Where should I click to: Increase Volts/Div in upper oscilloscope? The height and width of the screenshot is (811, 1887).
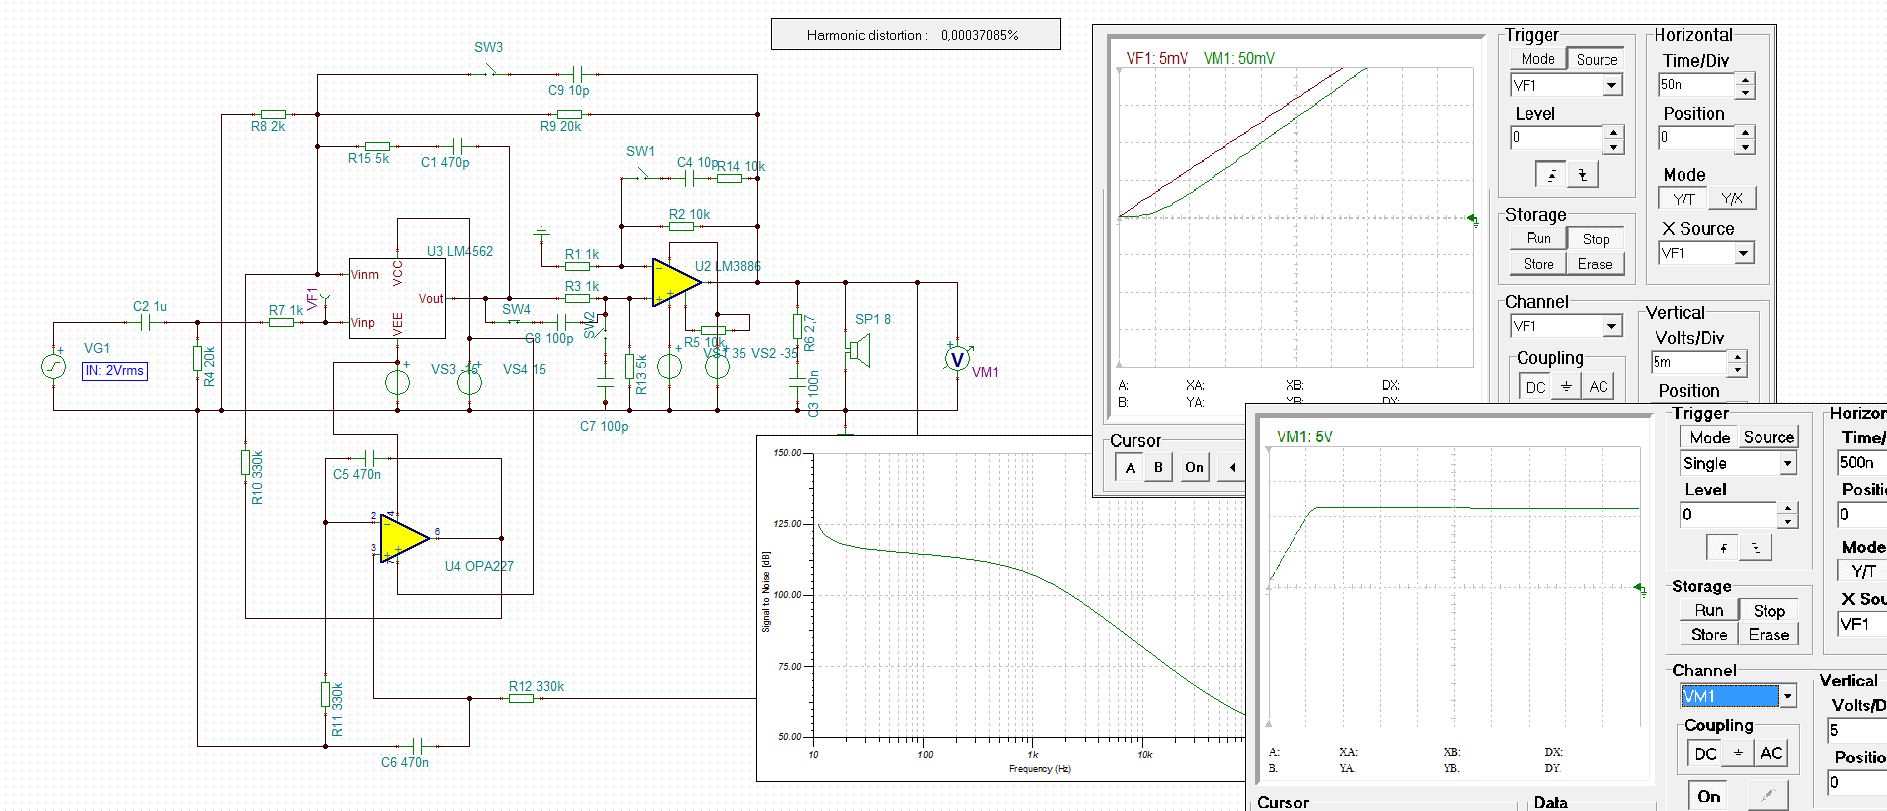[1738, 356]
